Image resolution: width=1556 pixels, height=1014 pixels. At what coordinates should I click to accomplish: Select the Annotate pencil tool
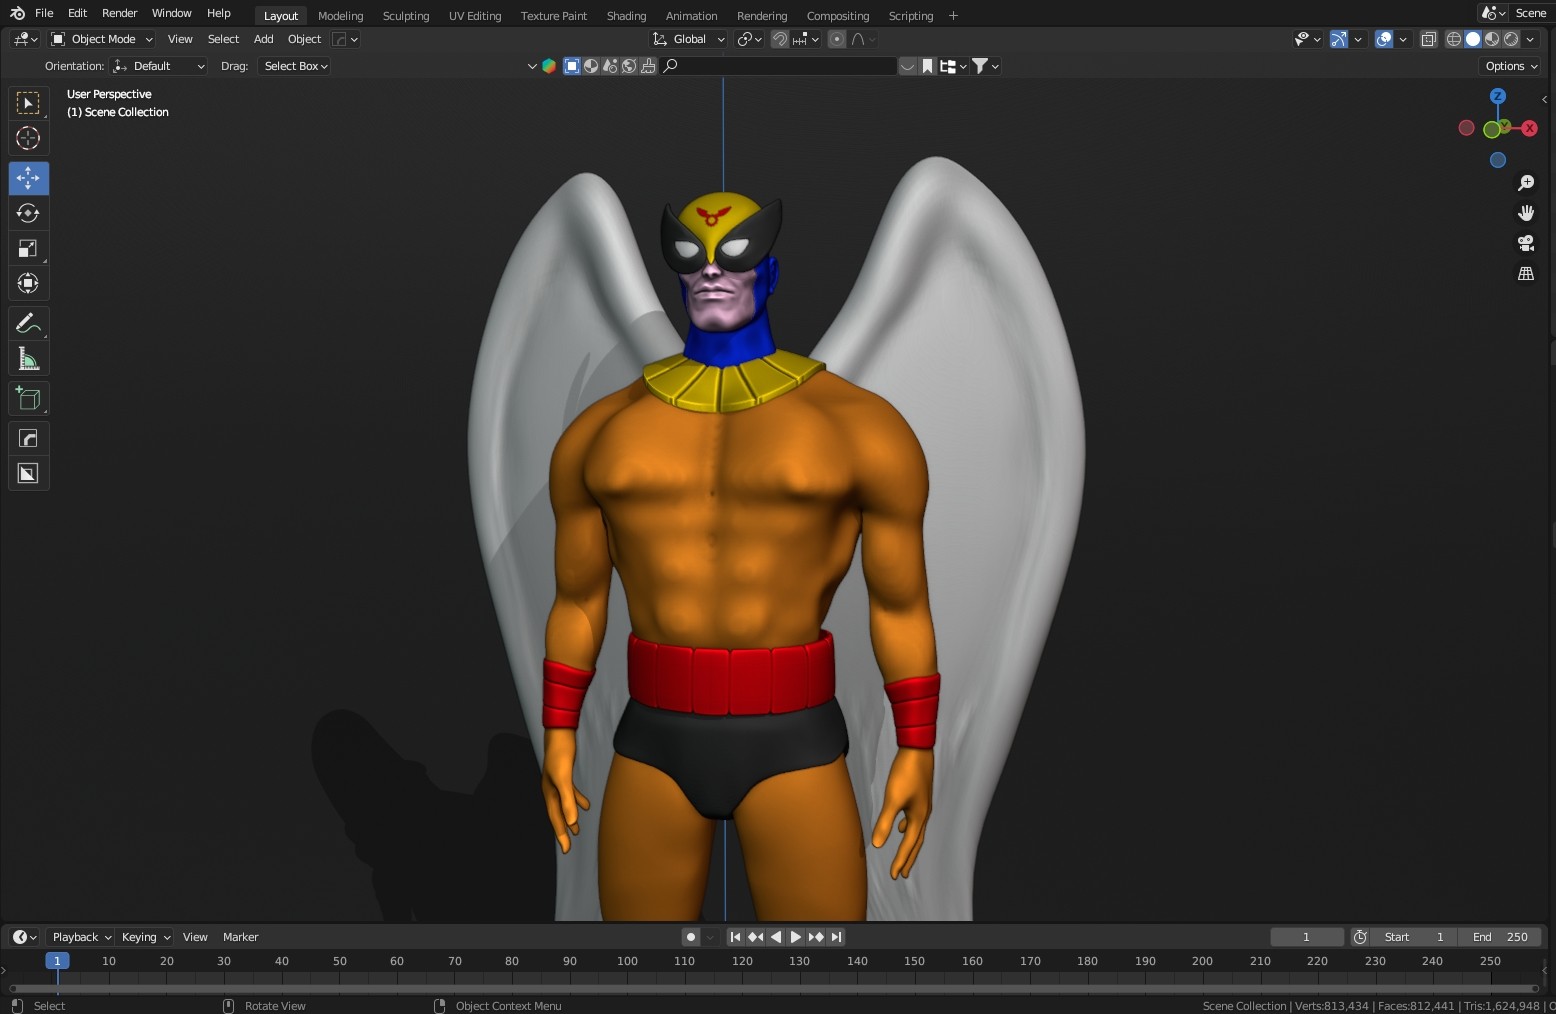[28, 323]
